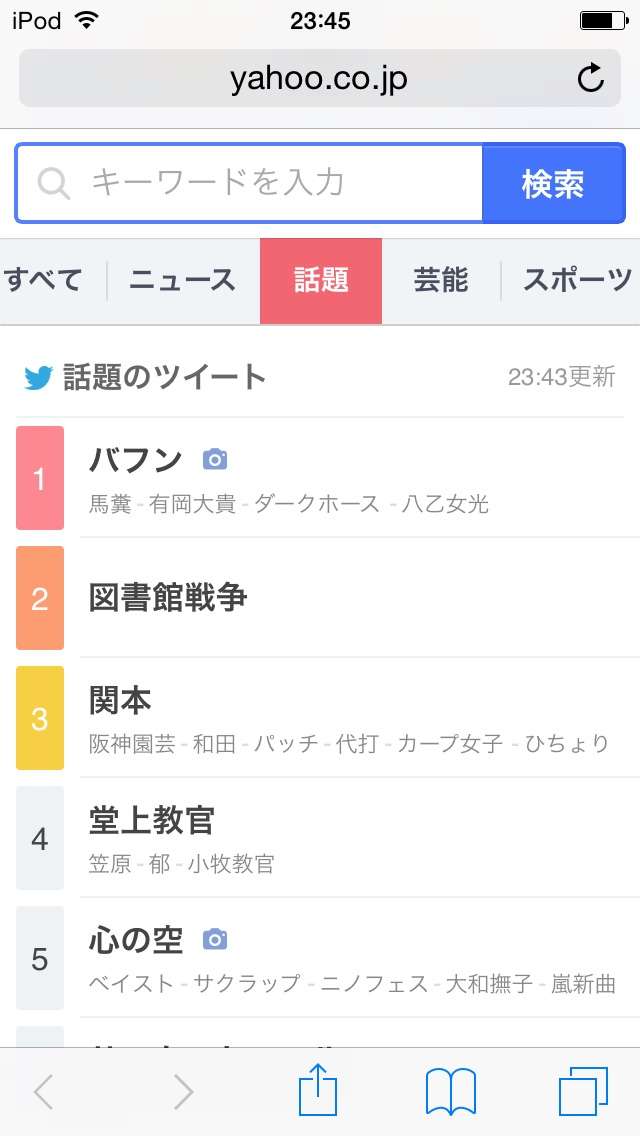Switch to the ニュース tab
Viewport: 640px width, 1136px height.
[181, 281]
